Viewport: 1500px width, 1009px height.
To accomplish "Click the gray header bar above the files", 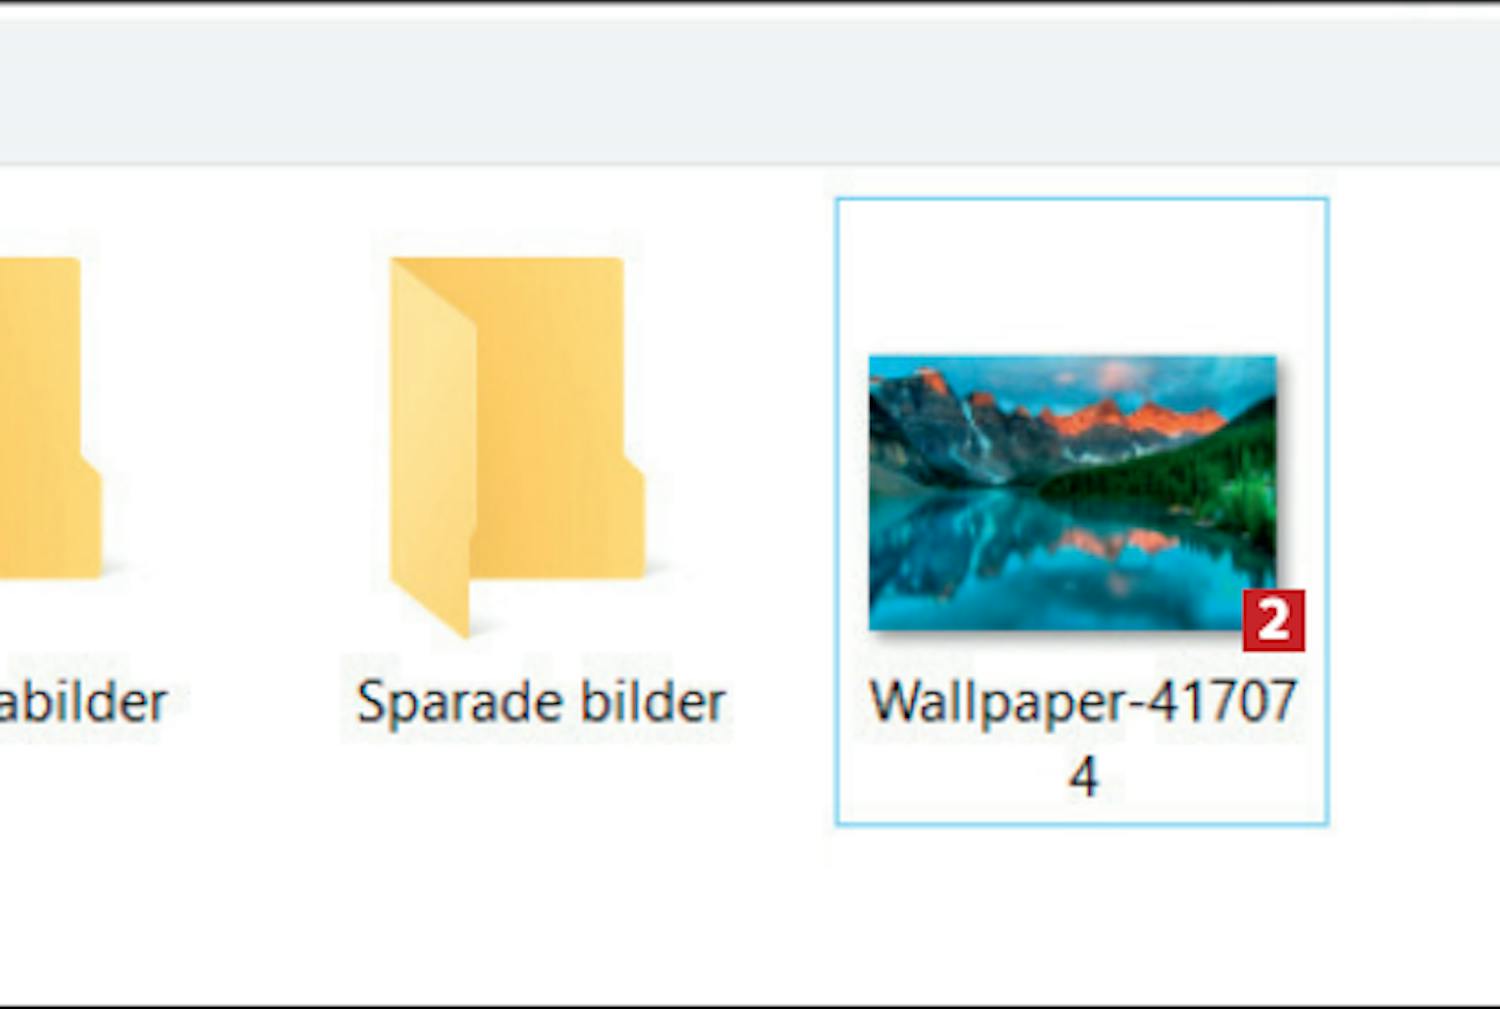I will (750, 92).
